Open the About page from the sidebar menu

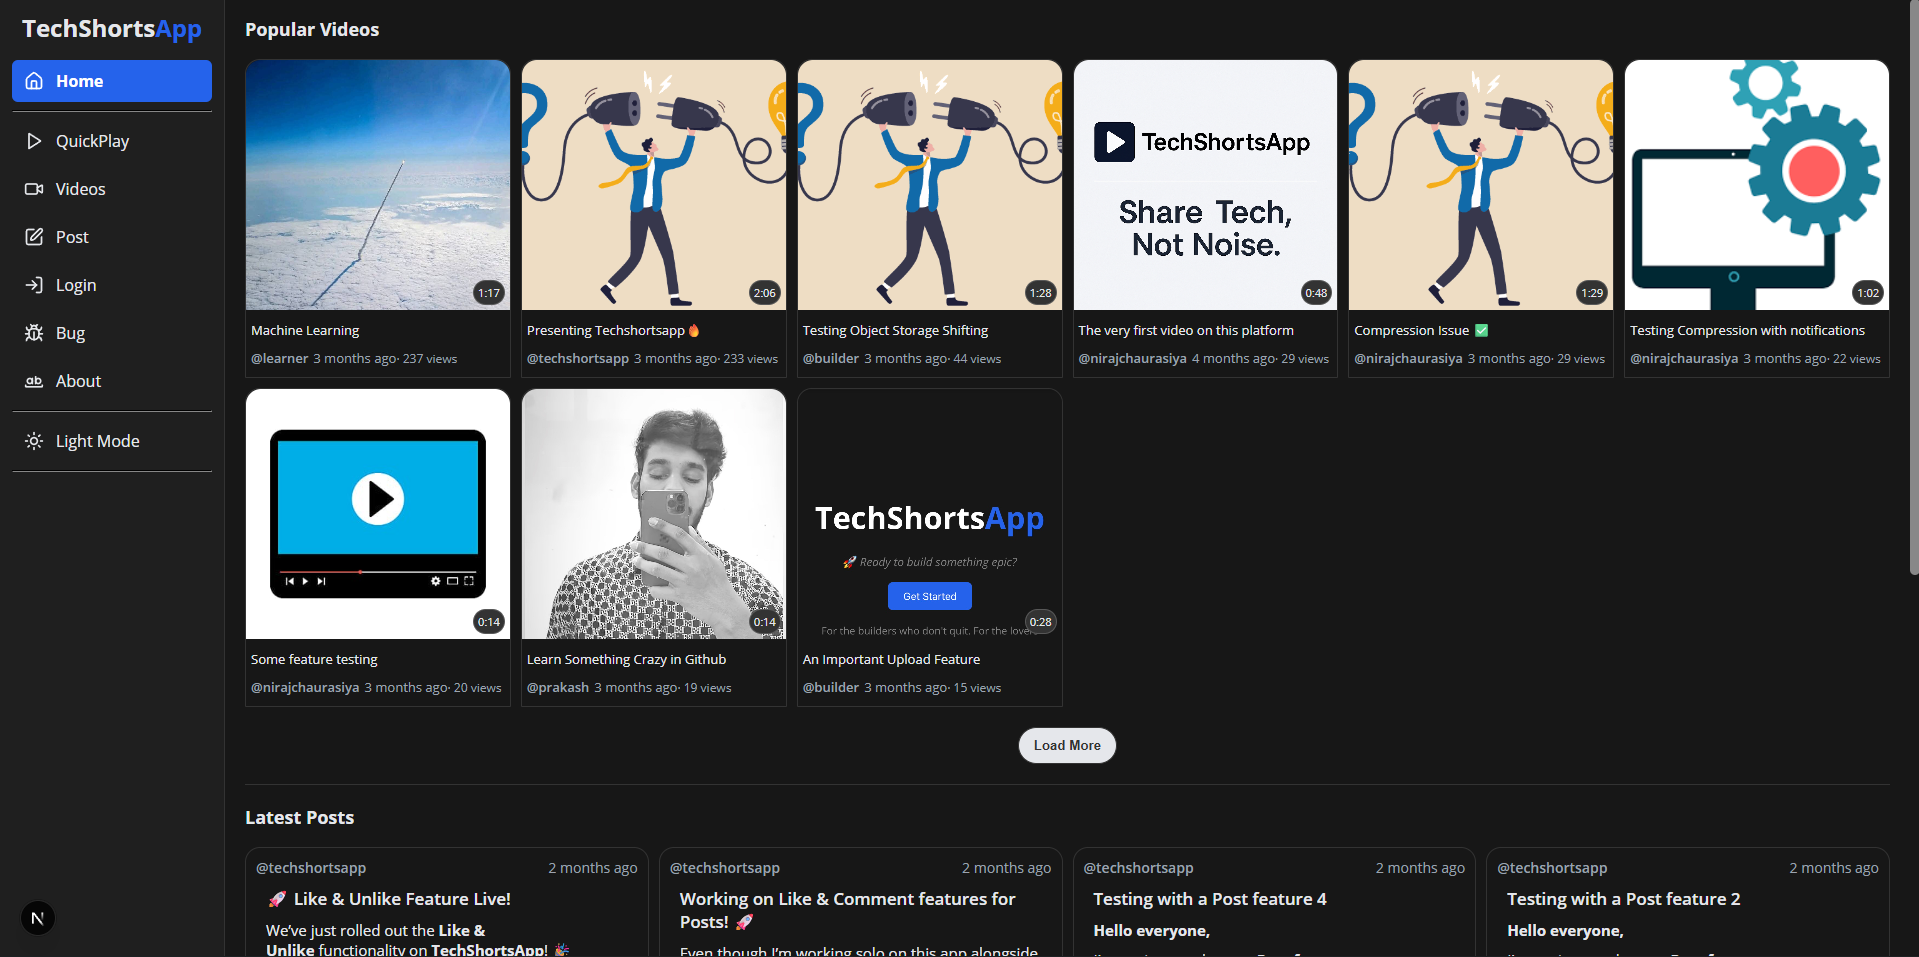78,381
